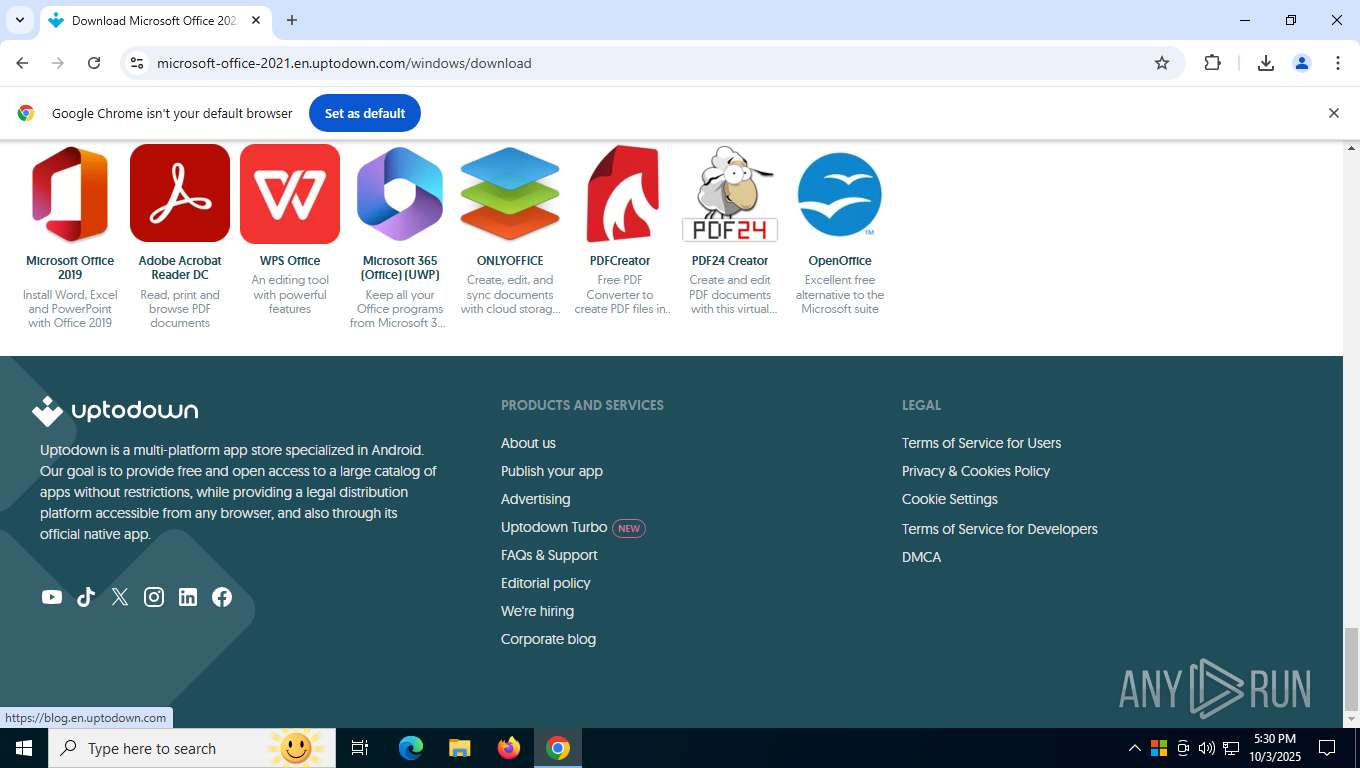Open Terms of Service for Users
Image resolution: width=1360 pixels, height=768 pixels.
click(981, 443)
